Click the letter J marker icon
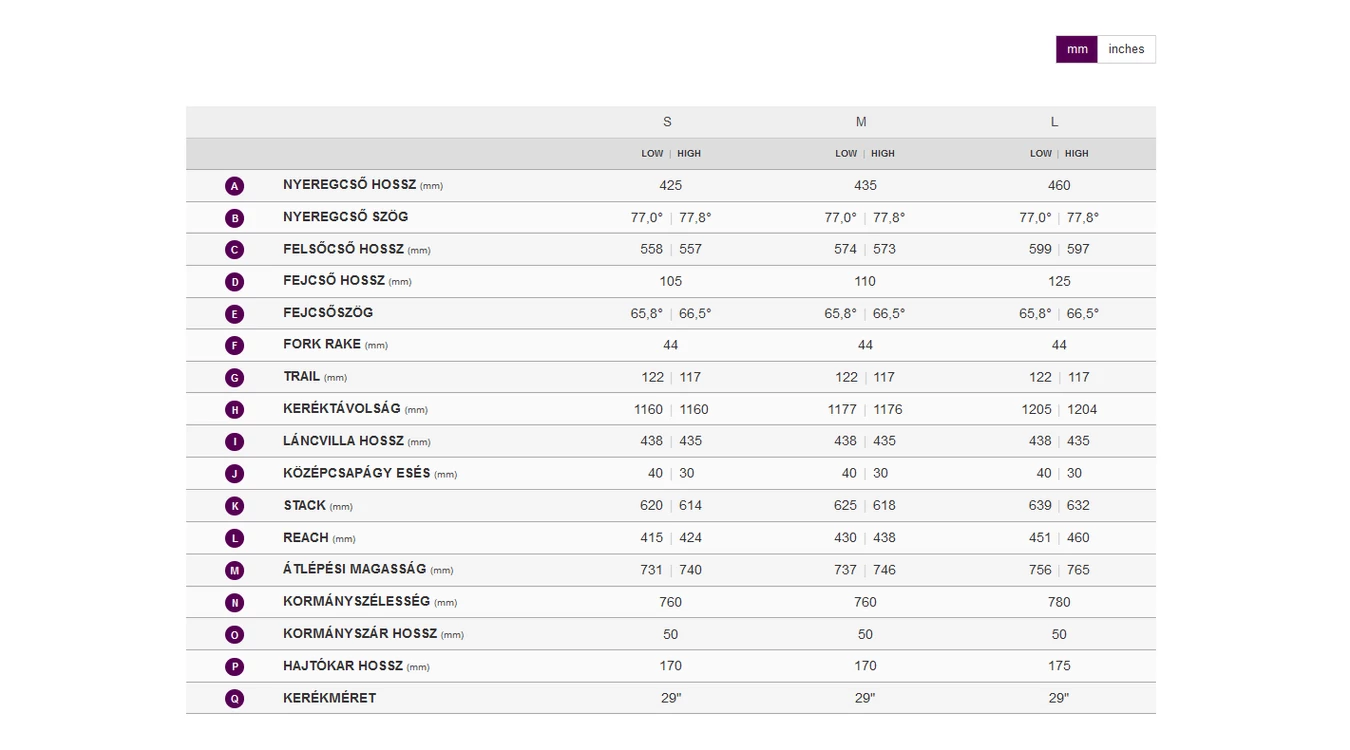1350x750 pixels. tap(234, 474)
